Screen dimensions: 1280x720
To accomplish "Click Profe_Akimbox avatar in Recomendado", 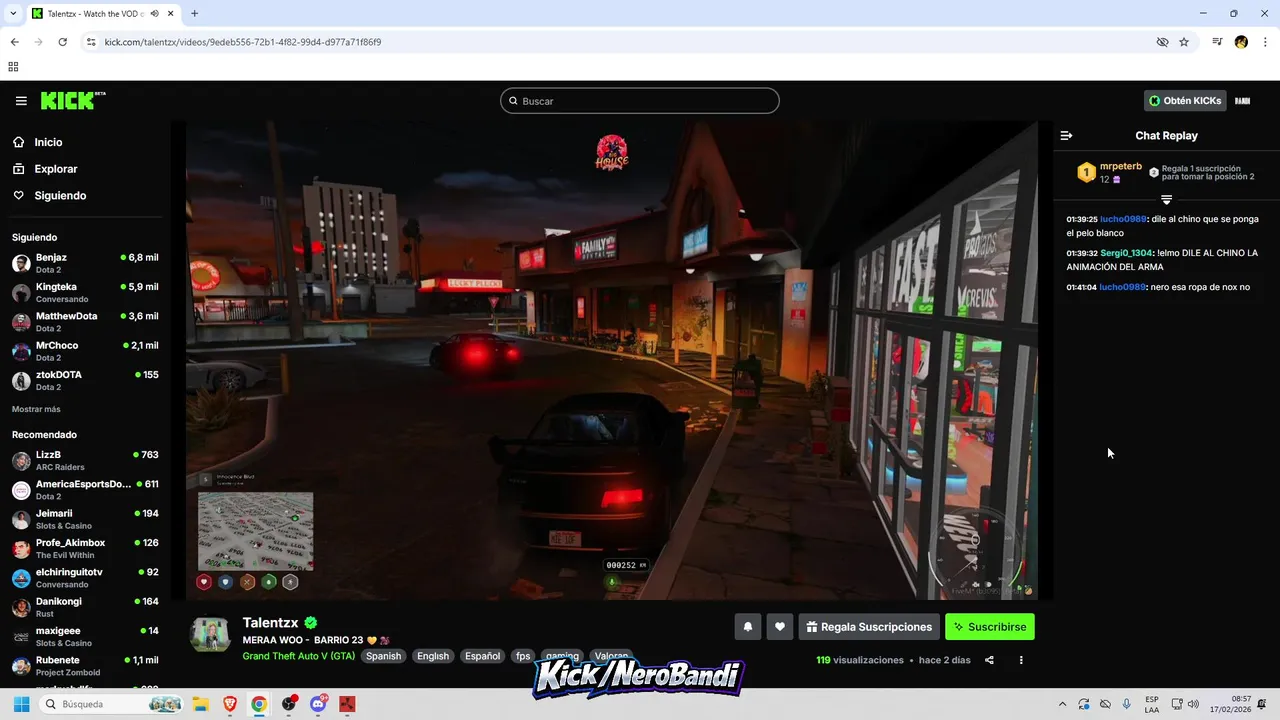I will click(21, 549).
